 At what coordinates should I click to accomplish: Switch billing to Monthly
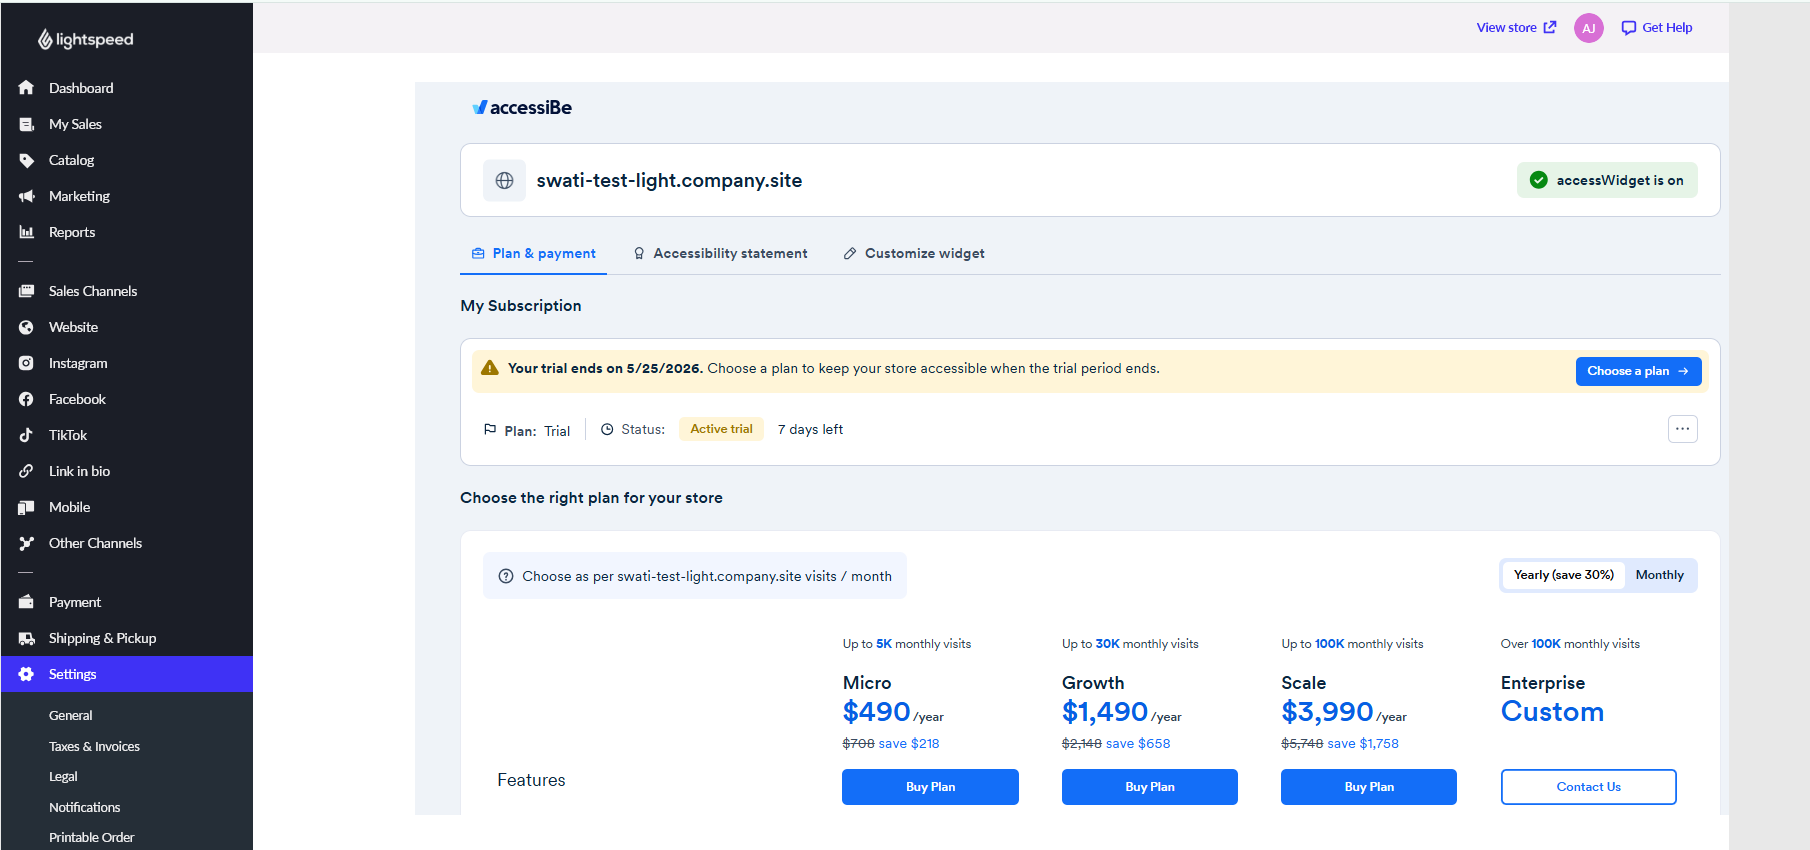click(x=1659, y=575)
